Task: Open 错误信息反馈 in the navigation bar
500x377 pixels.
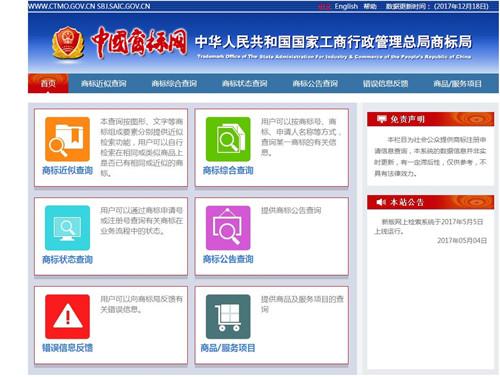Action: click(386, 83)
